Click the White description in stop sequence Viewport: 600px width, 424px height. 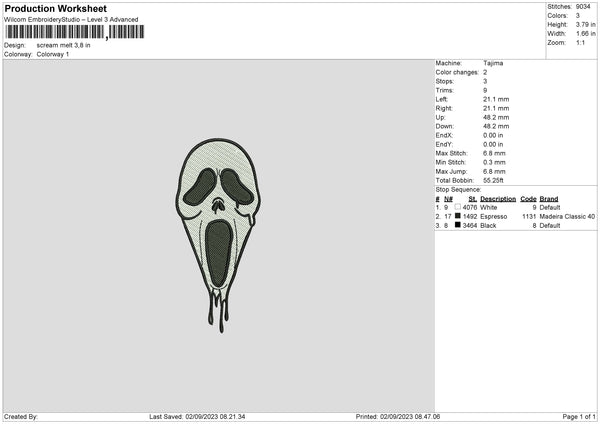tap(489, 207)
